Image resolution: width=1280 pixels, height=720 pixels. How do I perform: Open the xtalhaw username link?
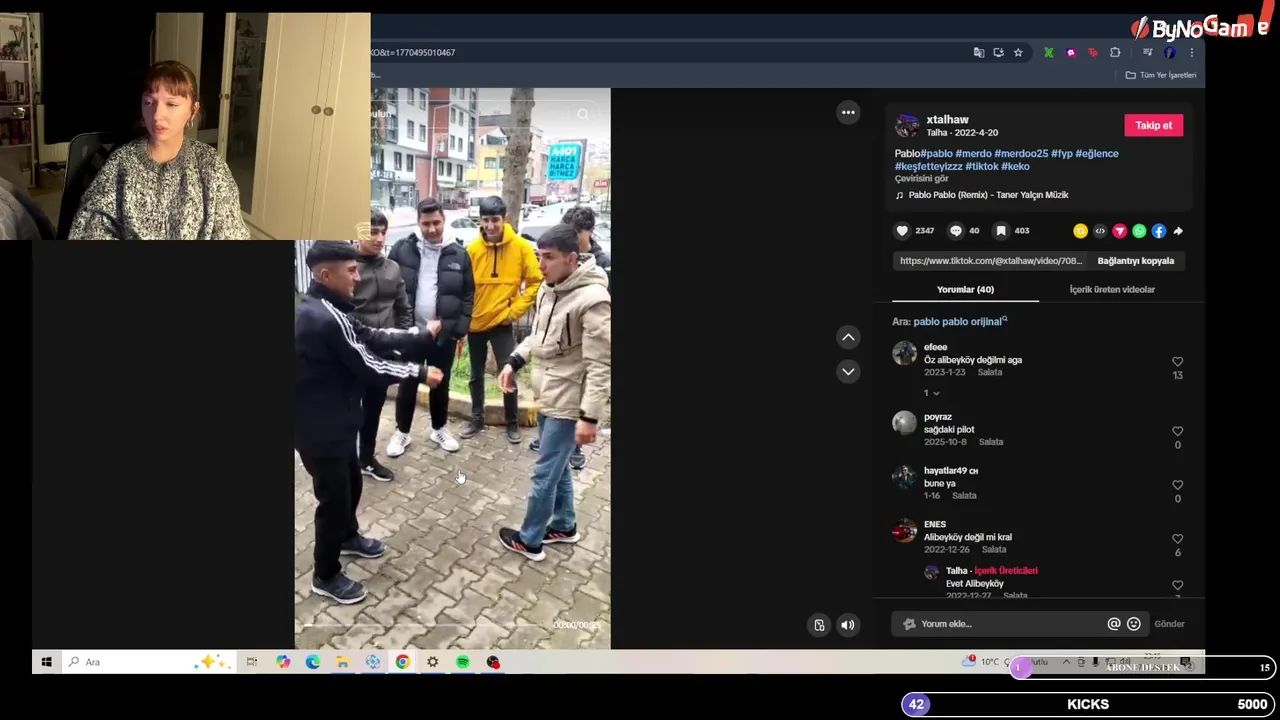coord(947,119)
